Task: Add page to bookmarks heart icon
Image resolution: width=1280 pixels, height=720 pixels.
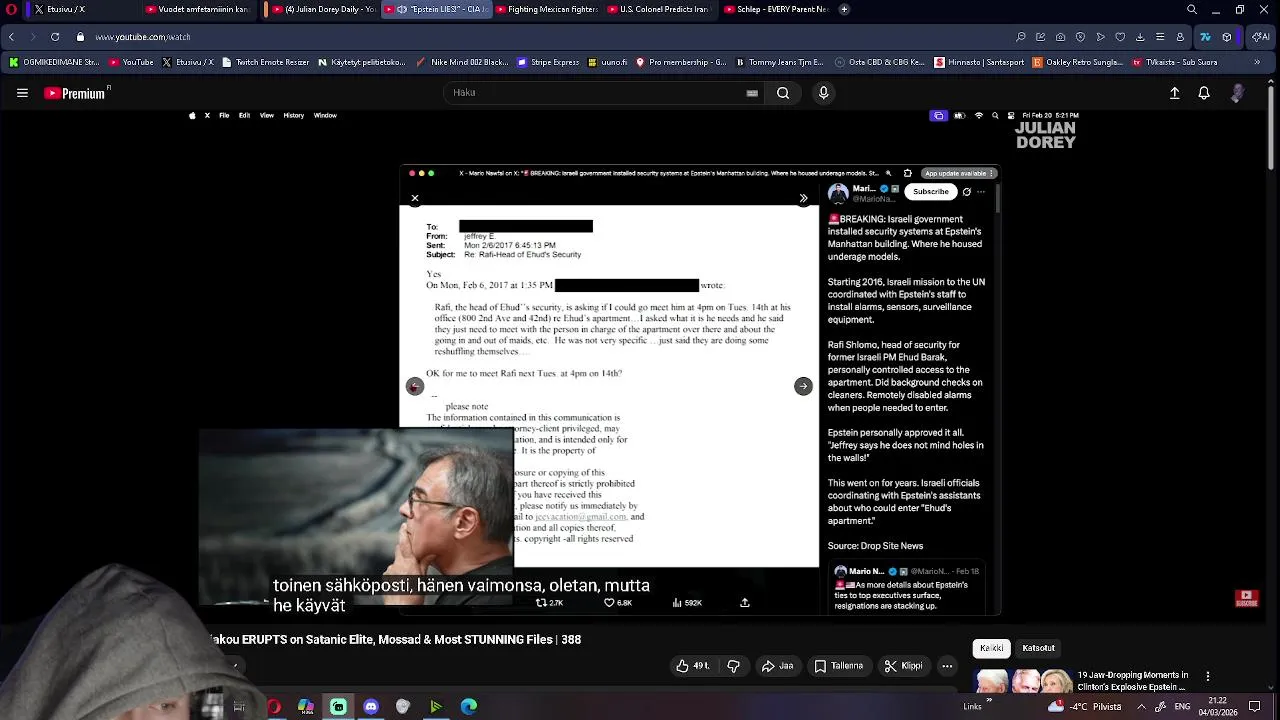Action: pyautogui.click(x=1120, y=37)
